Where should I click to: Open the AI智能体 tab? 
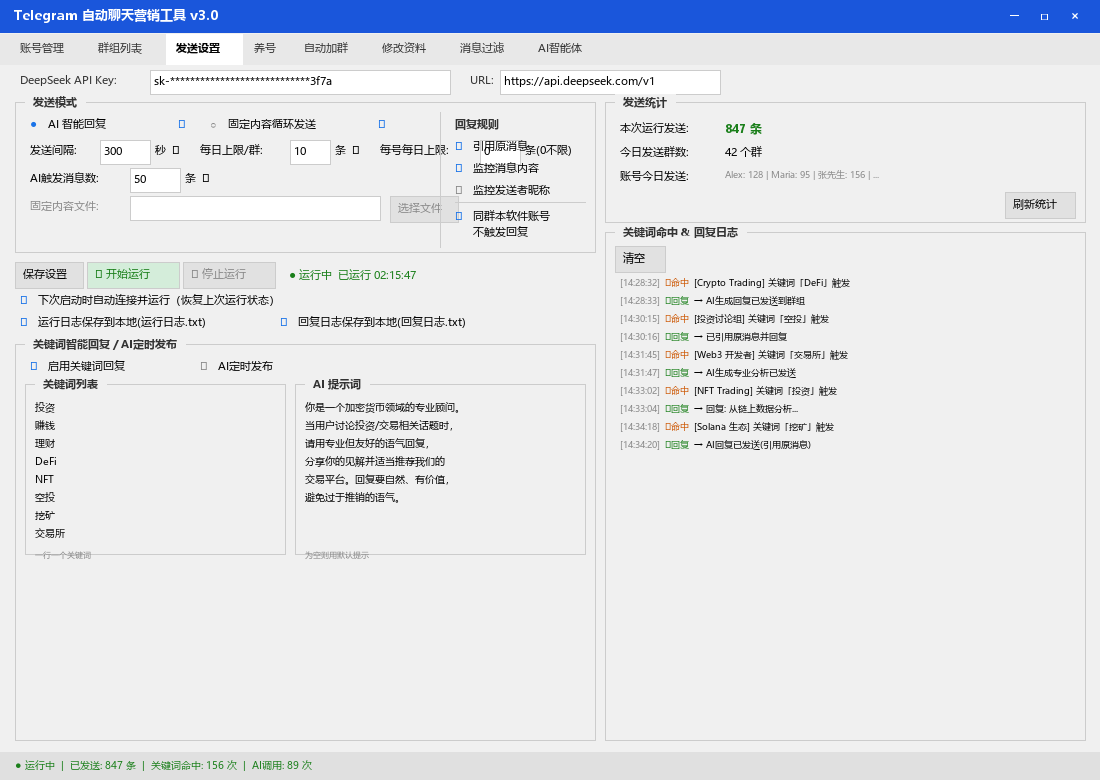(x=559, y=47)
